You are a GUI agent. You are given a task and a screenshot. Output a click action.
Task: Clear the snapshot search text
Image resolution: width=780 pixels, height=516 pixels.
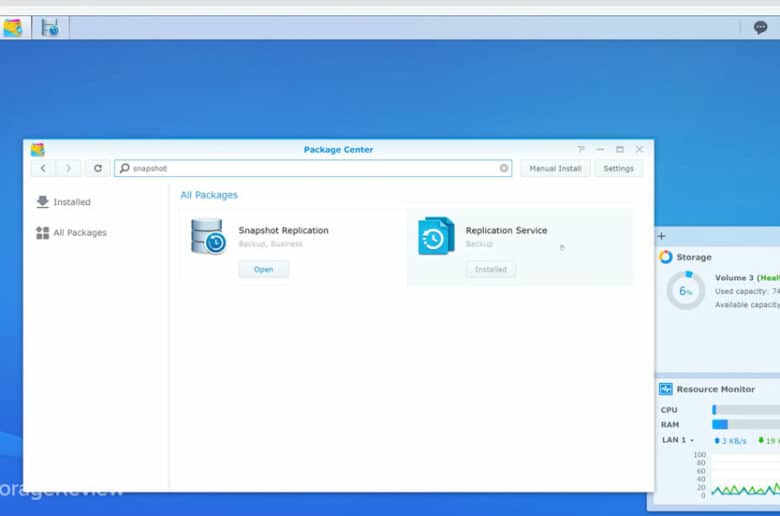[504, 168]
